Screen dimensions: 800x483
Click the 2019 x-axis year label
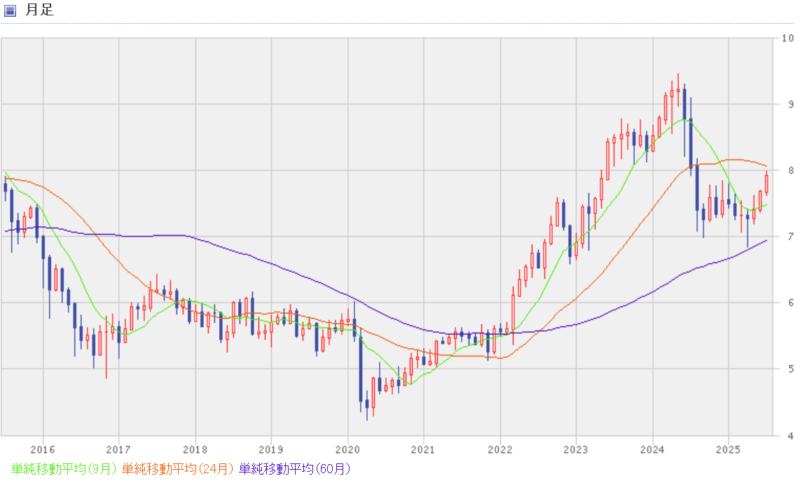click(271, 450)
